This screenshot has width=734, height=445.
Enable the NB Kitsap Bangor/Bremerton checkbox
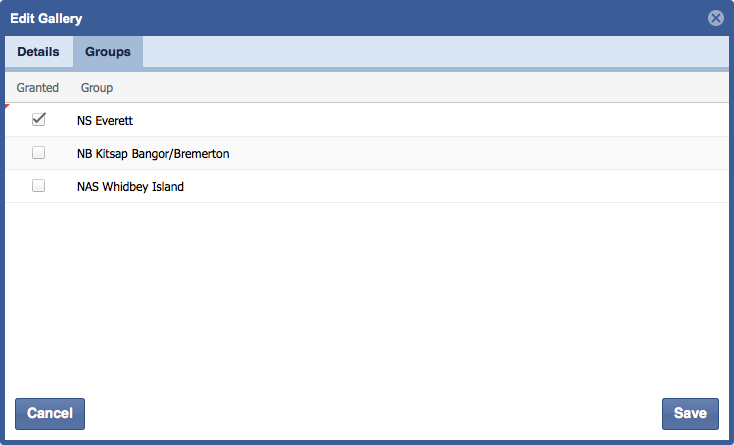[x=39, y=153]
